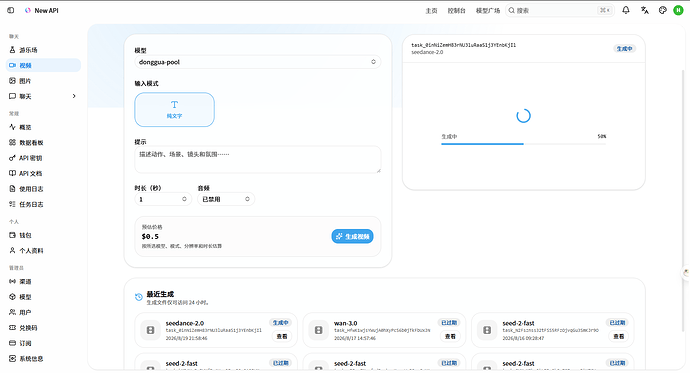Click the history icon beside 最近生成
690x373 pixels.
(x=139, y=297)
